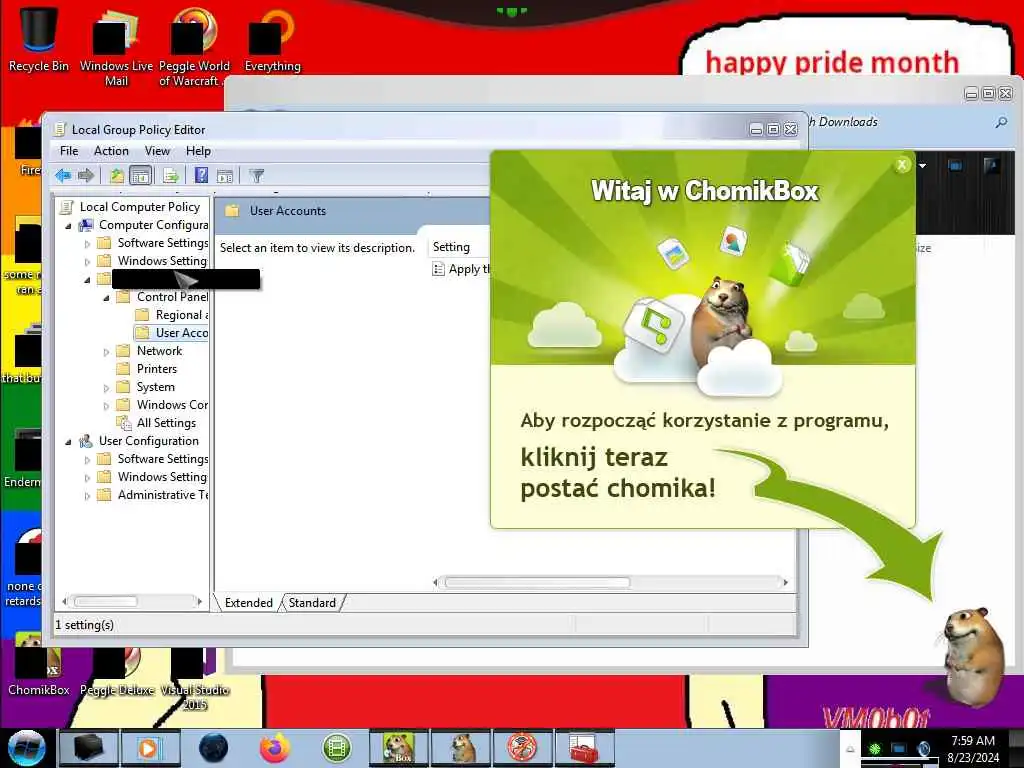Screen dimensions: 1024x768
Task: Select the Peggle World of Warcraft desktop icon
Action: tap(194, 46)
